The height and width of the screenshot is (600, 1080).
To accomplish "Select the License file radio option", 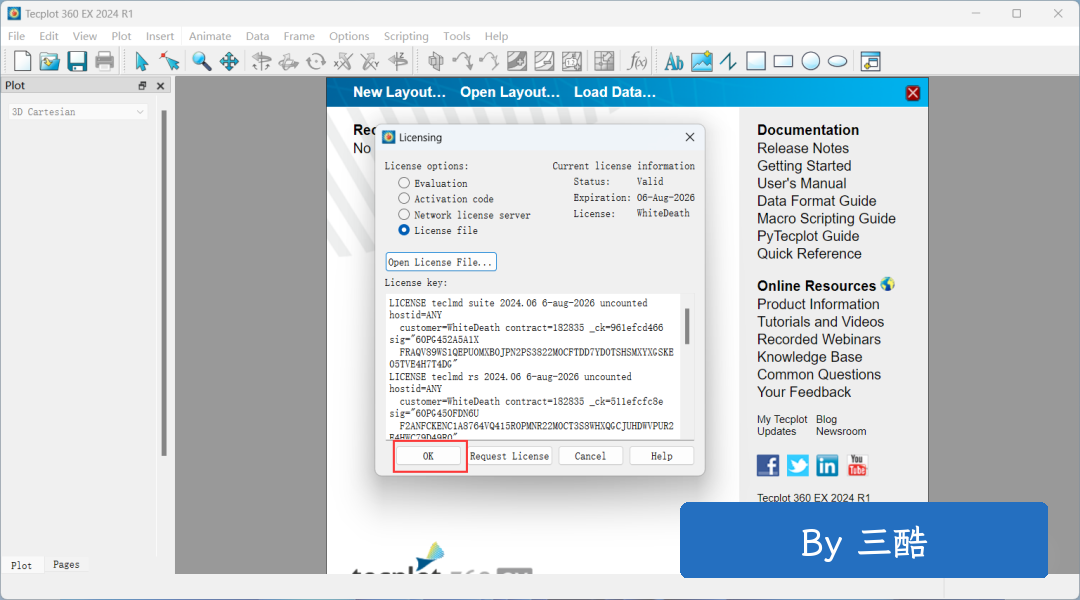I will [x=404, y=230].
